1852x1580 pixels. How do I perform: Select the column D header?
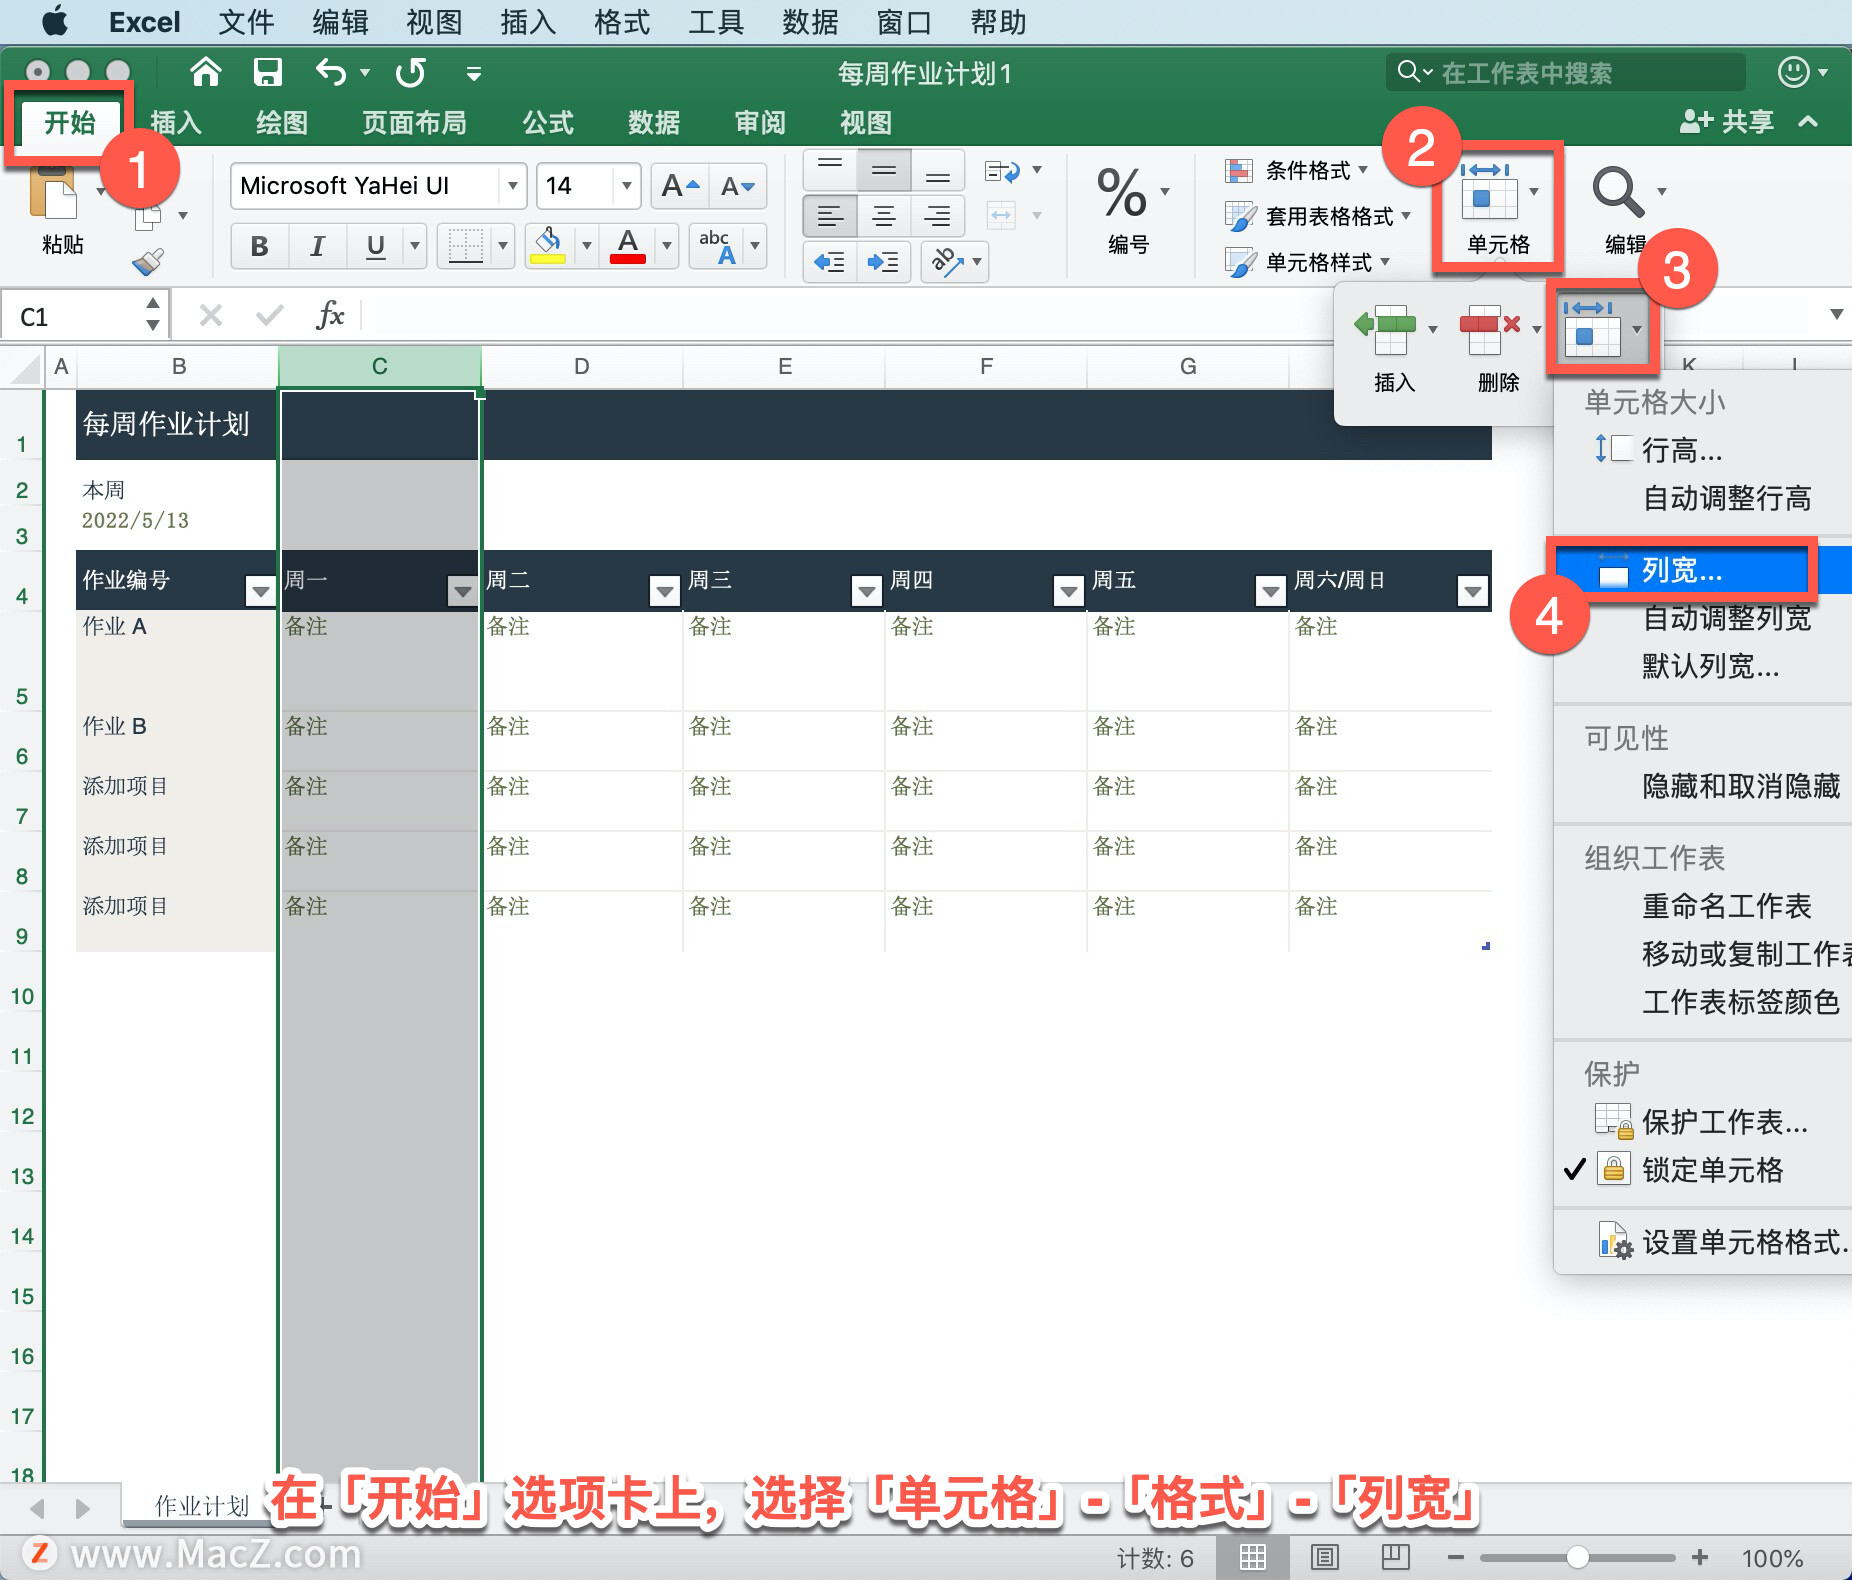[x=581, y=366]
